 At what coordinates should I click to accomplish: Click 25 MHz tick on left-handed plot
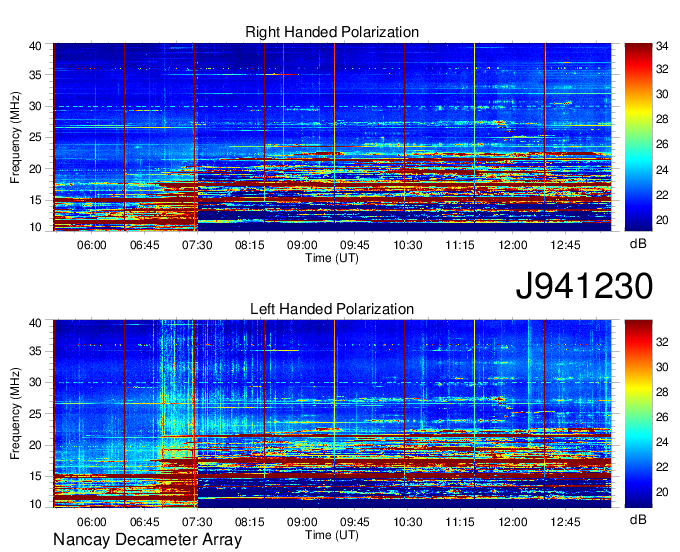(x=36, y=414)
